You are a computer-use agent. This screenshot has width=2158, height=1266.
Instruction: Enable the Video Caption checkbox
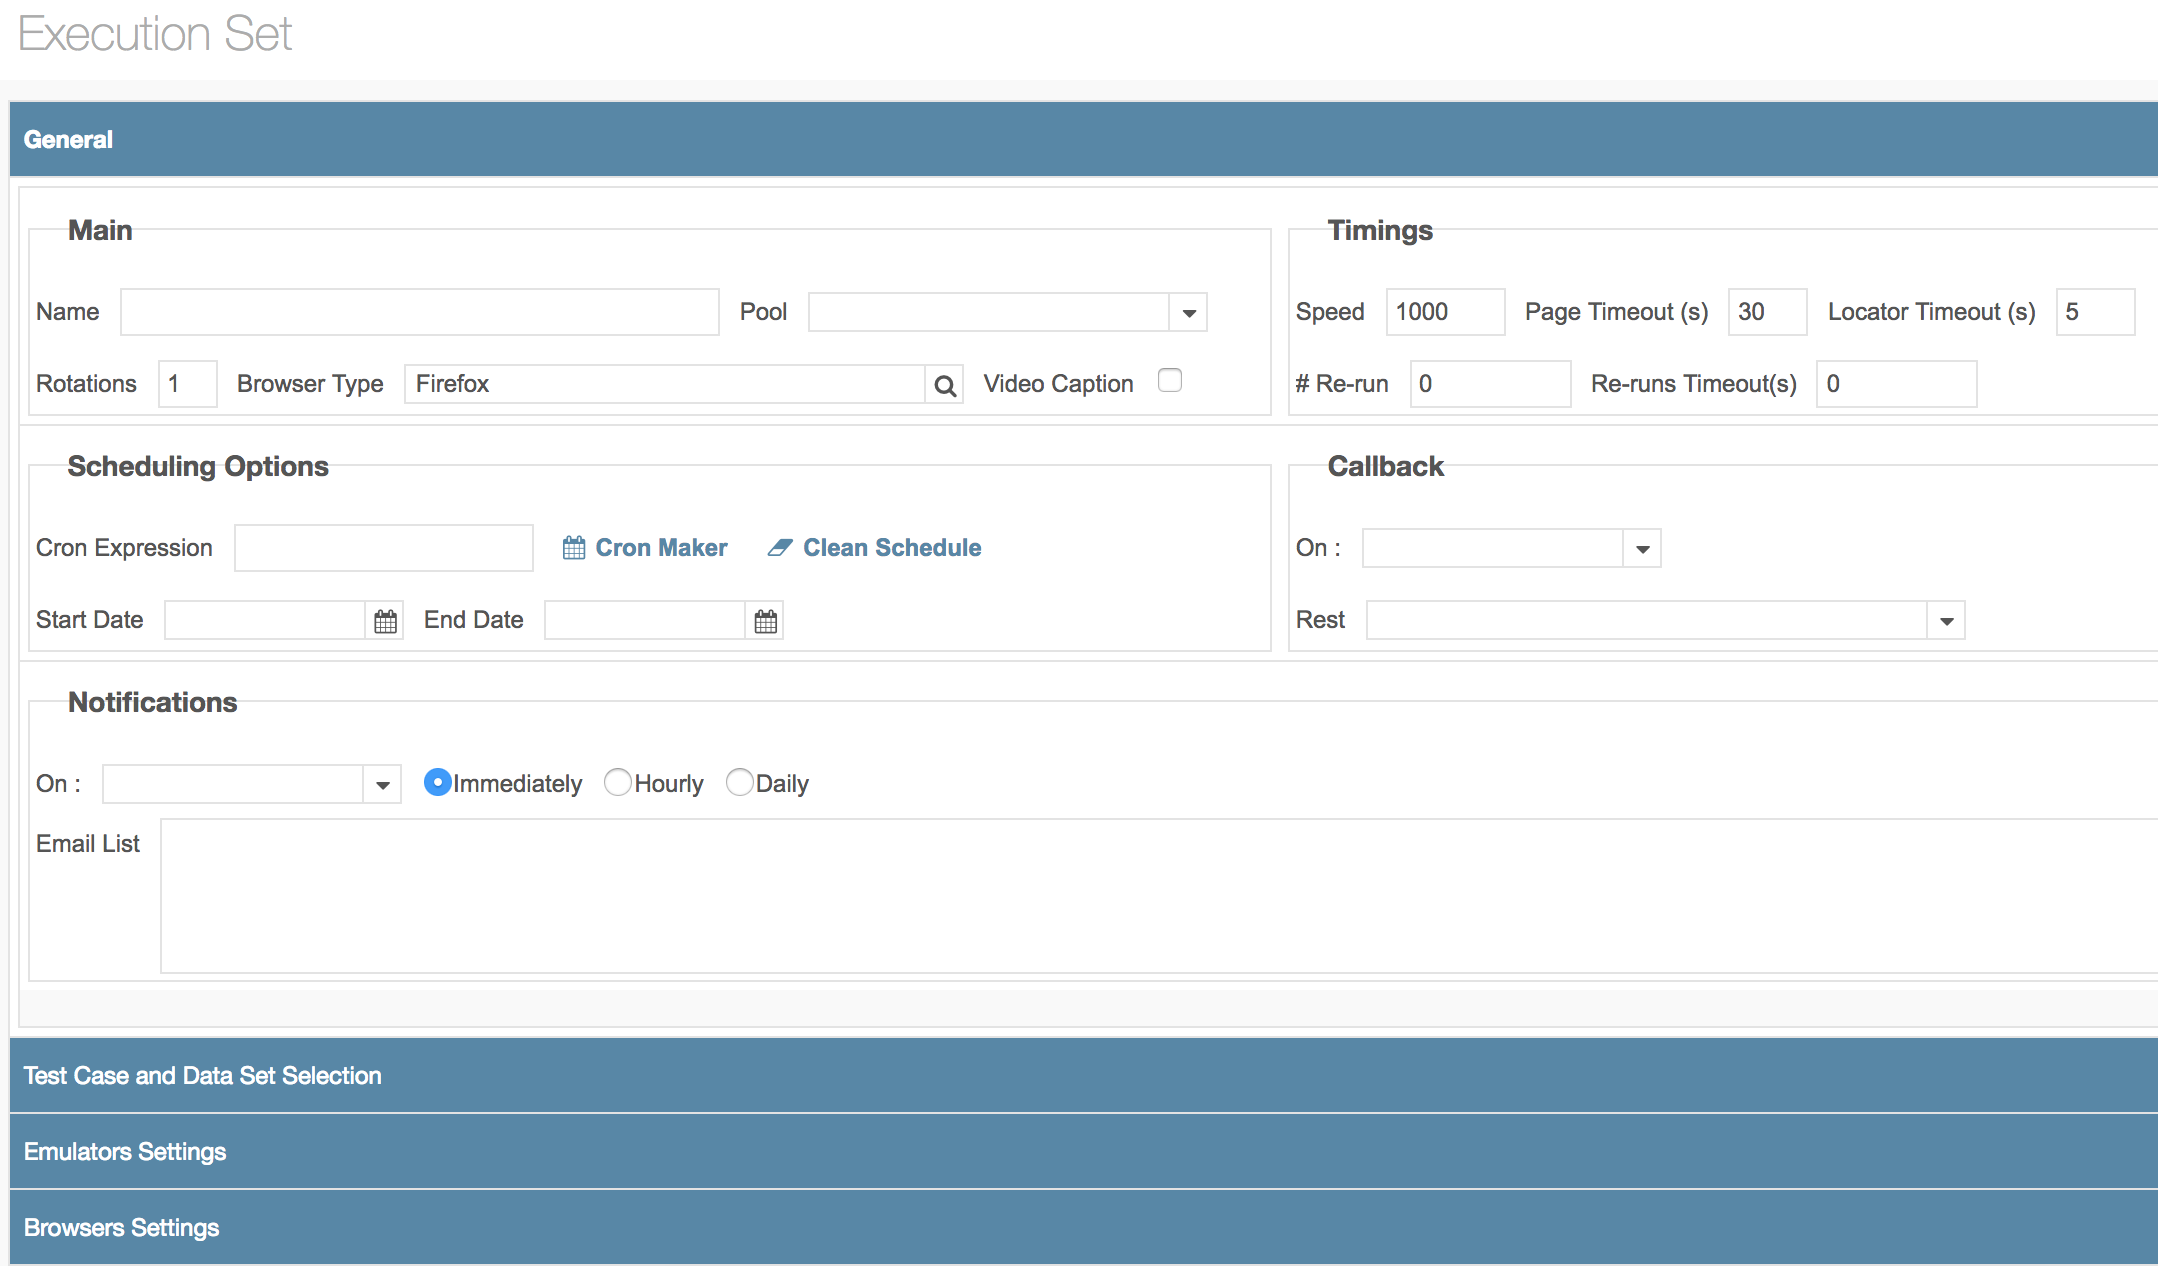(1169, 381)
